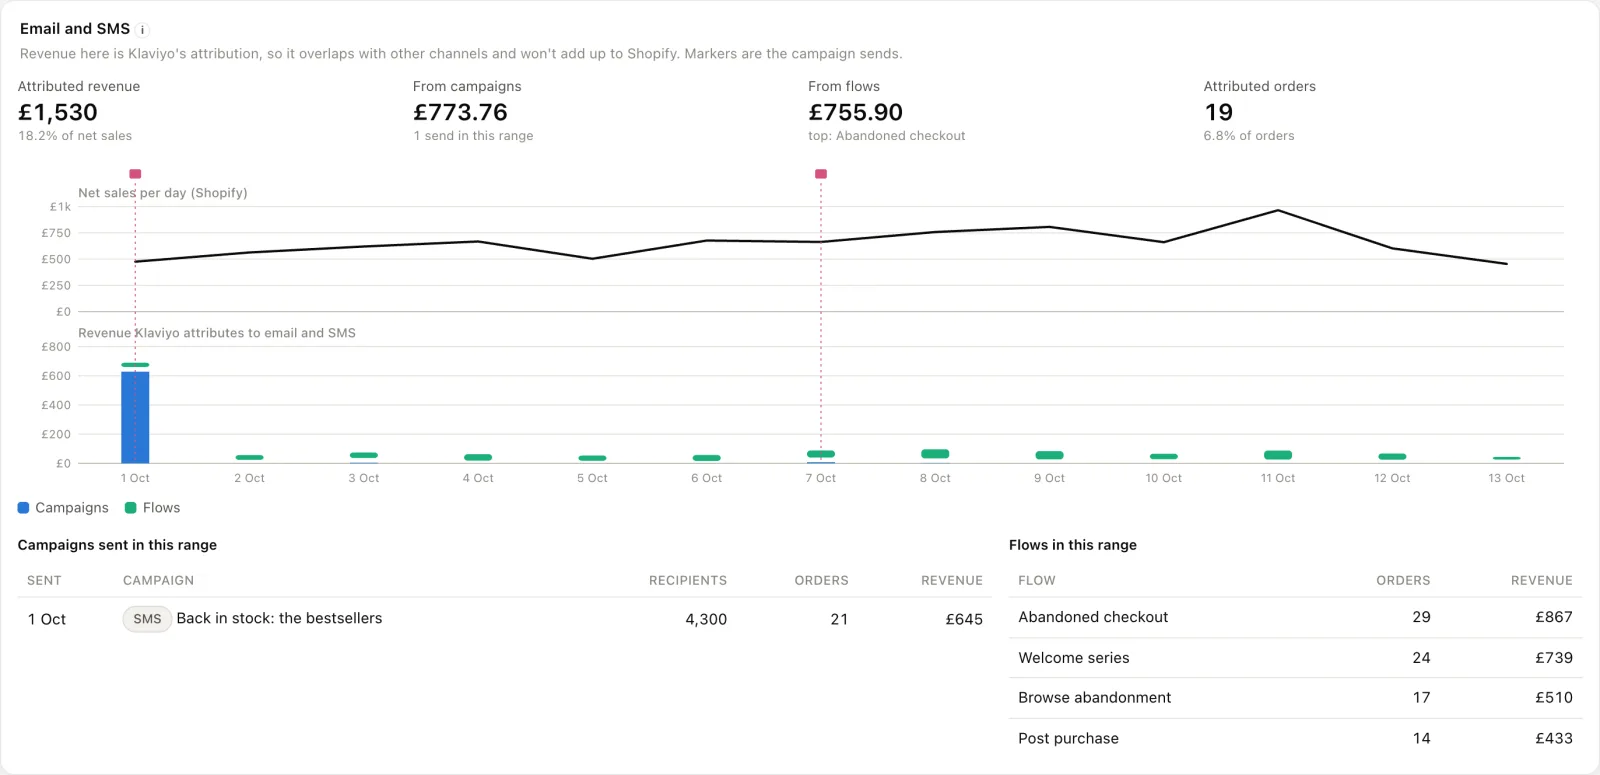
Task: Click the 4,300 recipients cell
Action: pyautogui.click(x=706, y=619)
